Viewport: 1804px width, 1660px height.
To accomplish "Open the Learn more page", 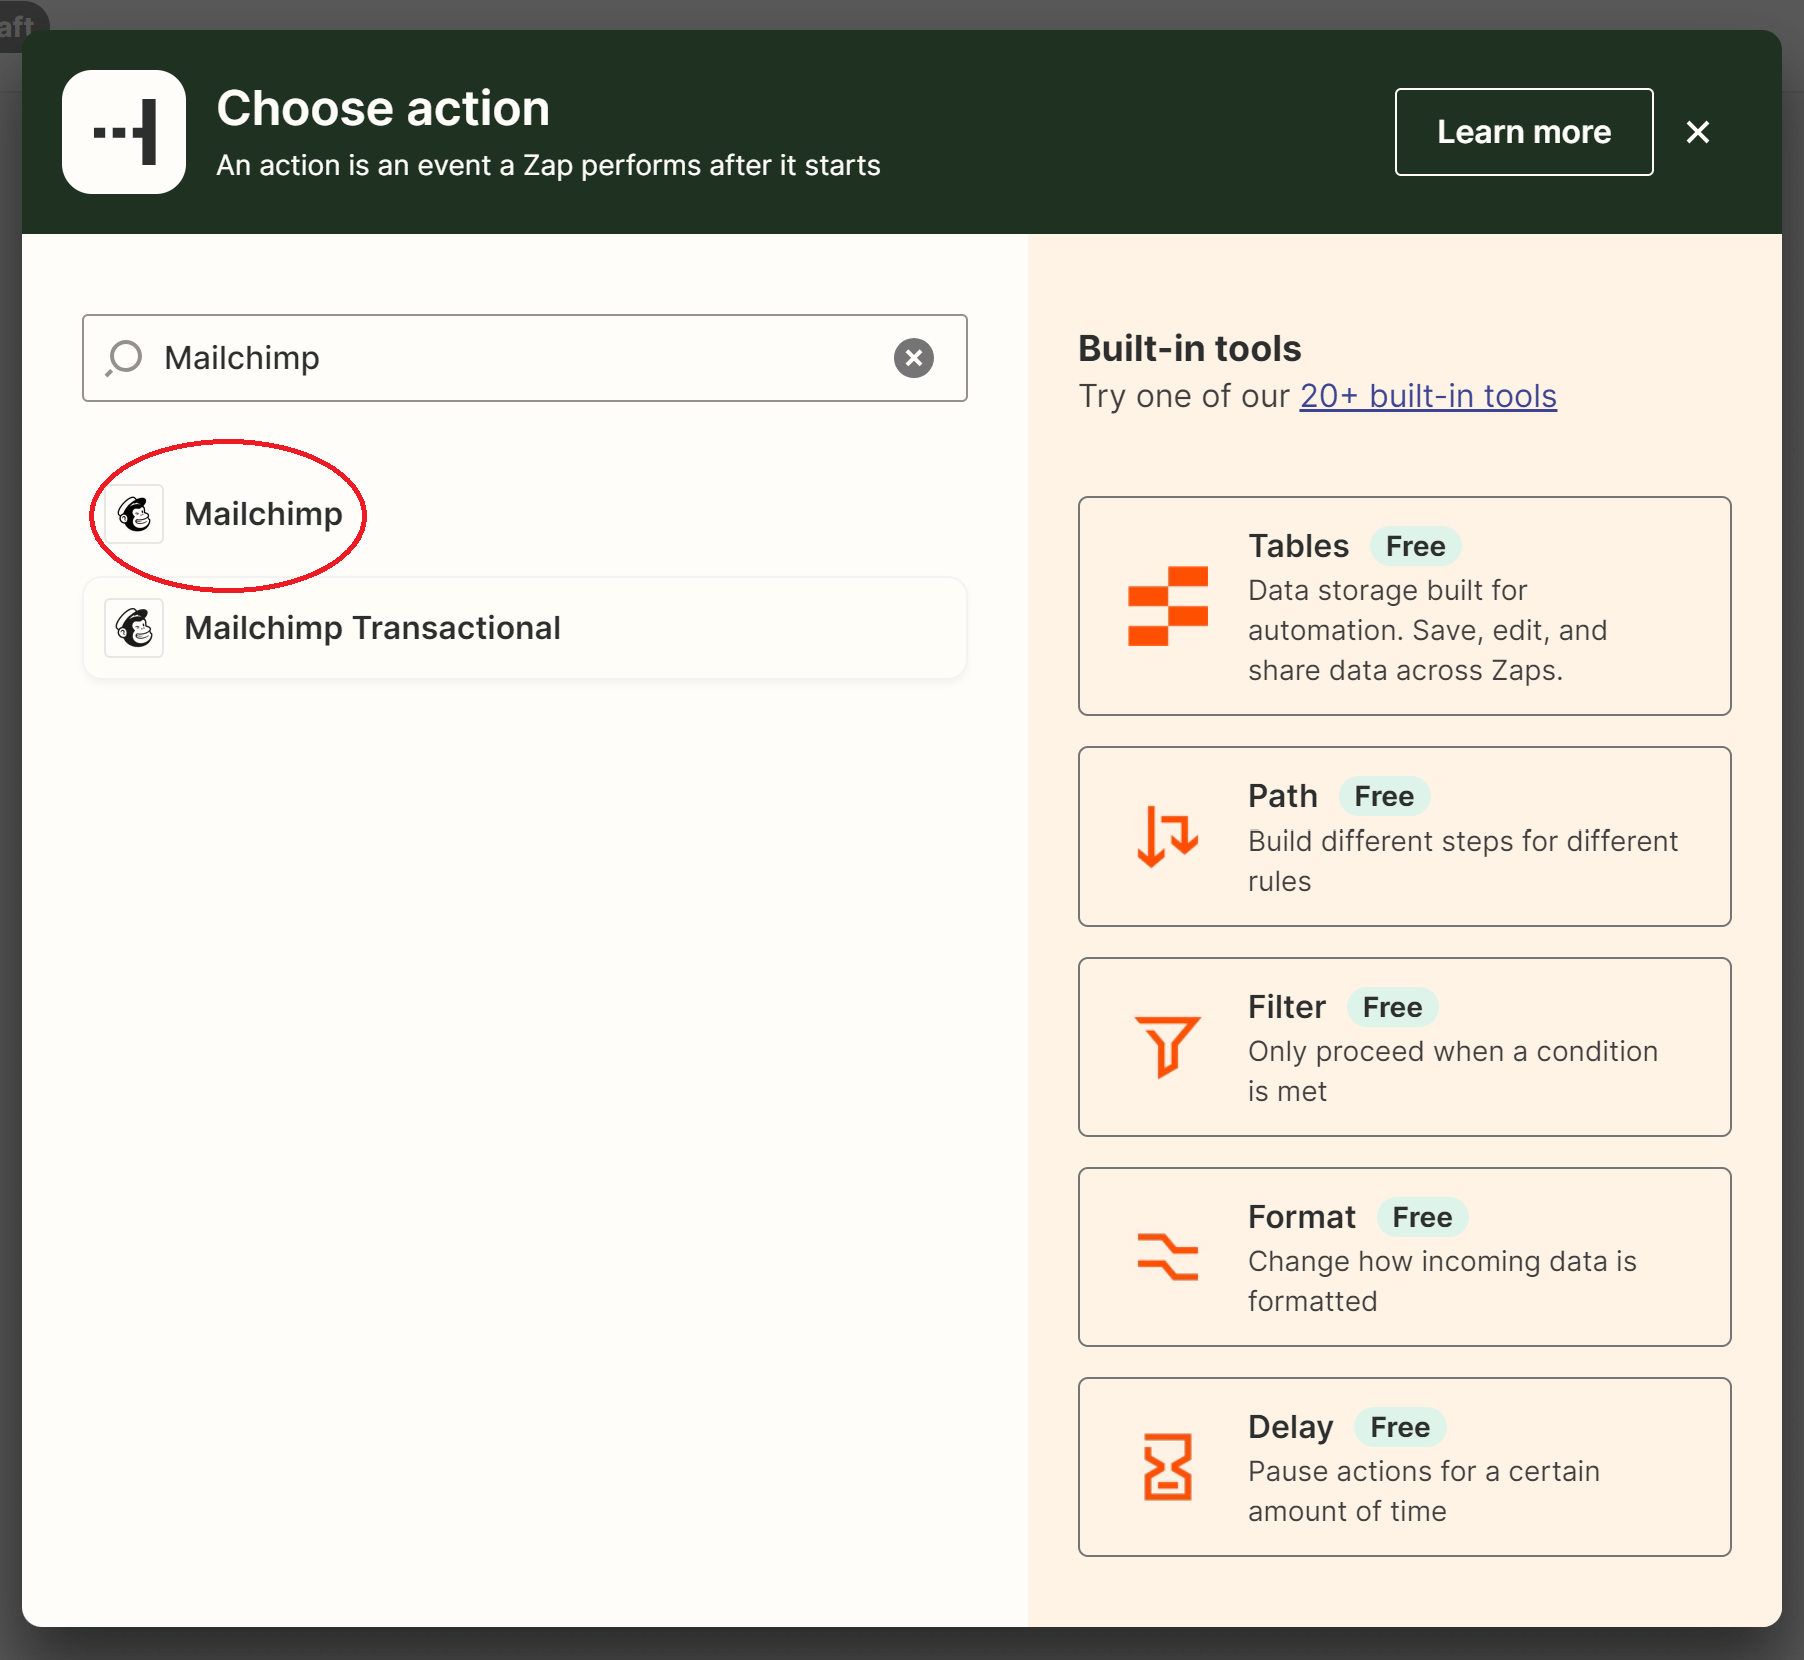I will pyautogui.click(x=1523, y=132).
